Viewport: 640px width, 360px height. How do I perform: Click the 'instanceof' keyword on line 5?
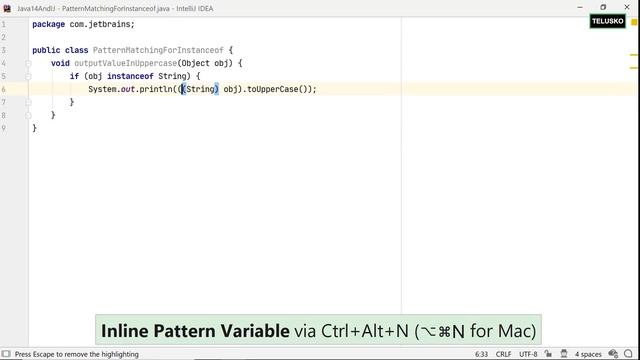[x=130, y=76]
